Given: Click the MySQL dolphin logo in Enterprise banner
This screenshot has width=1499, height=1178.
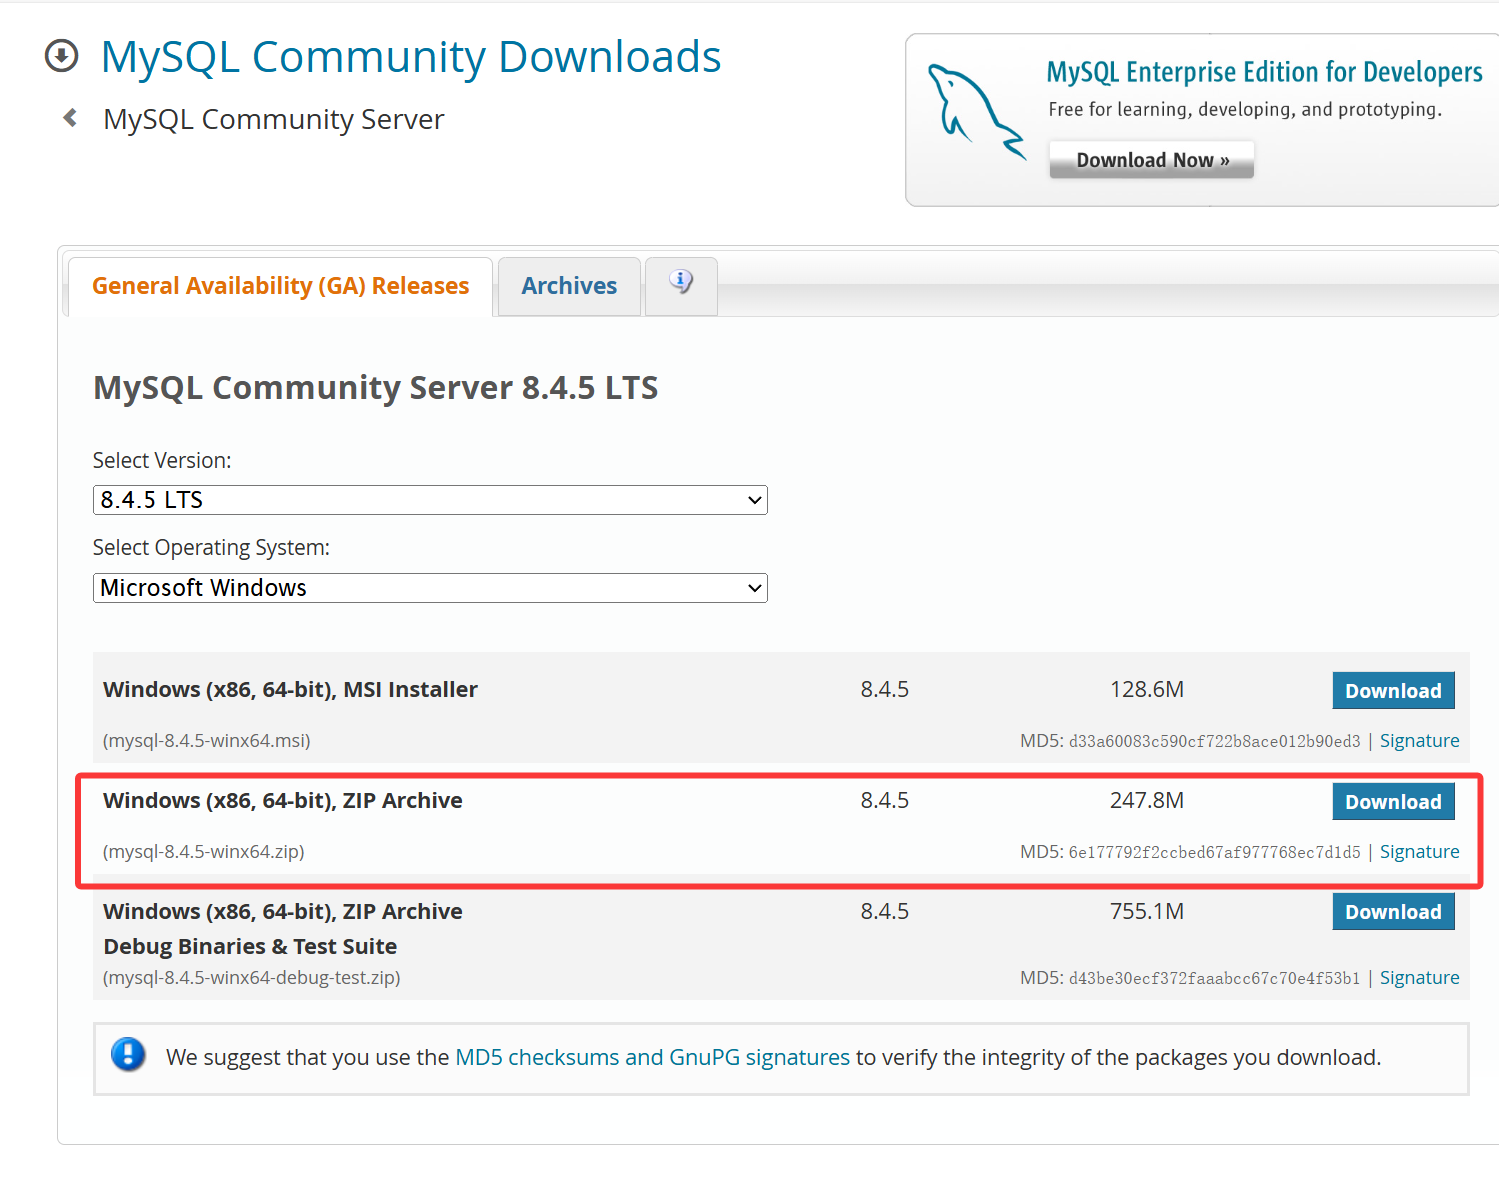Looking at the screenshot, I should (x=976, y=111).
